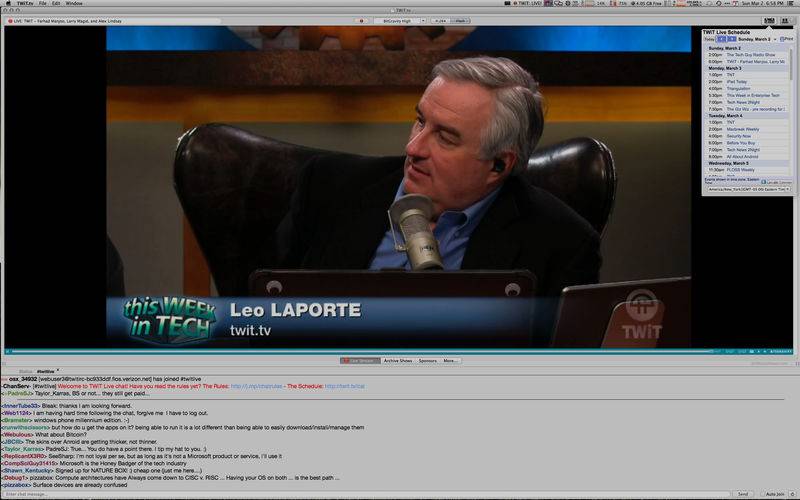Click the InnerTube33 username in chat
800x500 pixels.
click(x=21, y=406)
